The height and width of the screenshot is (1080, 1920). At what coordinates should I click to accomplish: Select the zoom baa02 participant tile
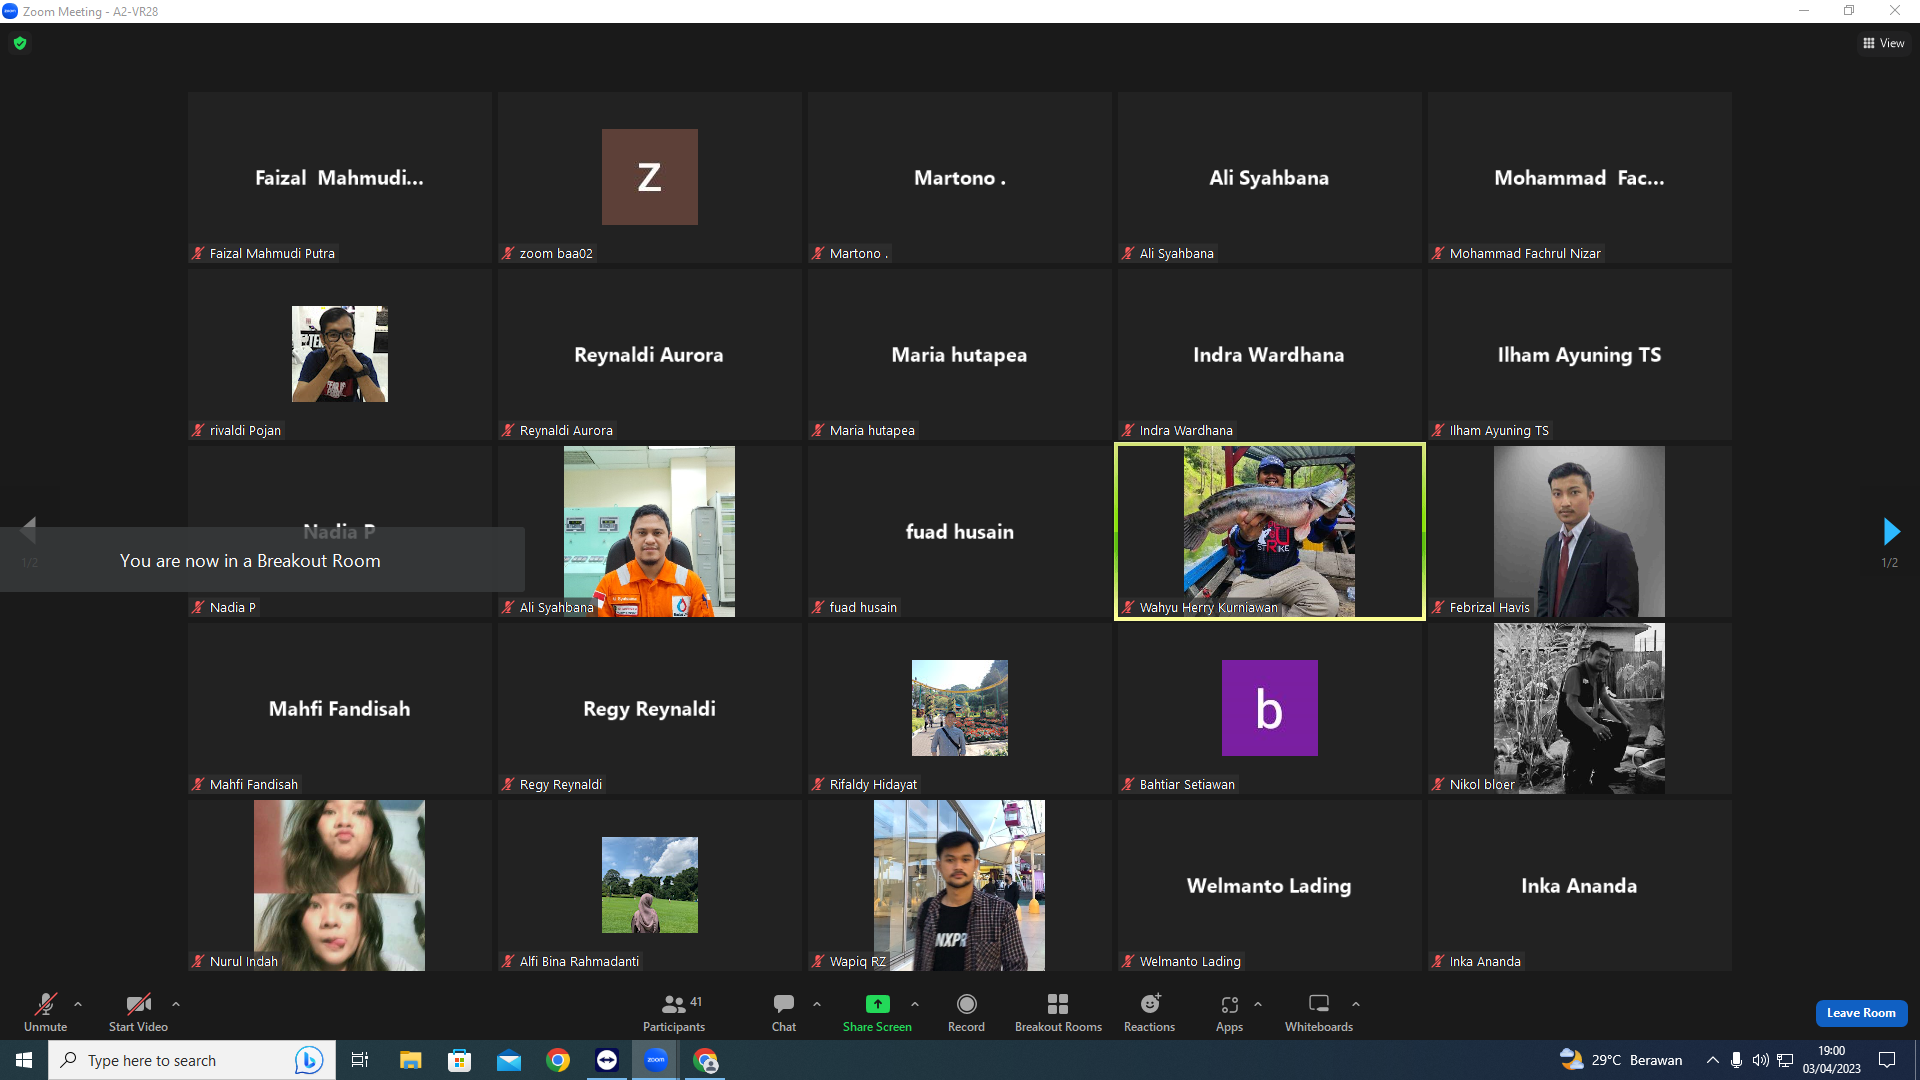coord(650,178)
